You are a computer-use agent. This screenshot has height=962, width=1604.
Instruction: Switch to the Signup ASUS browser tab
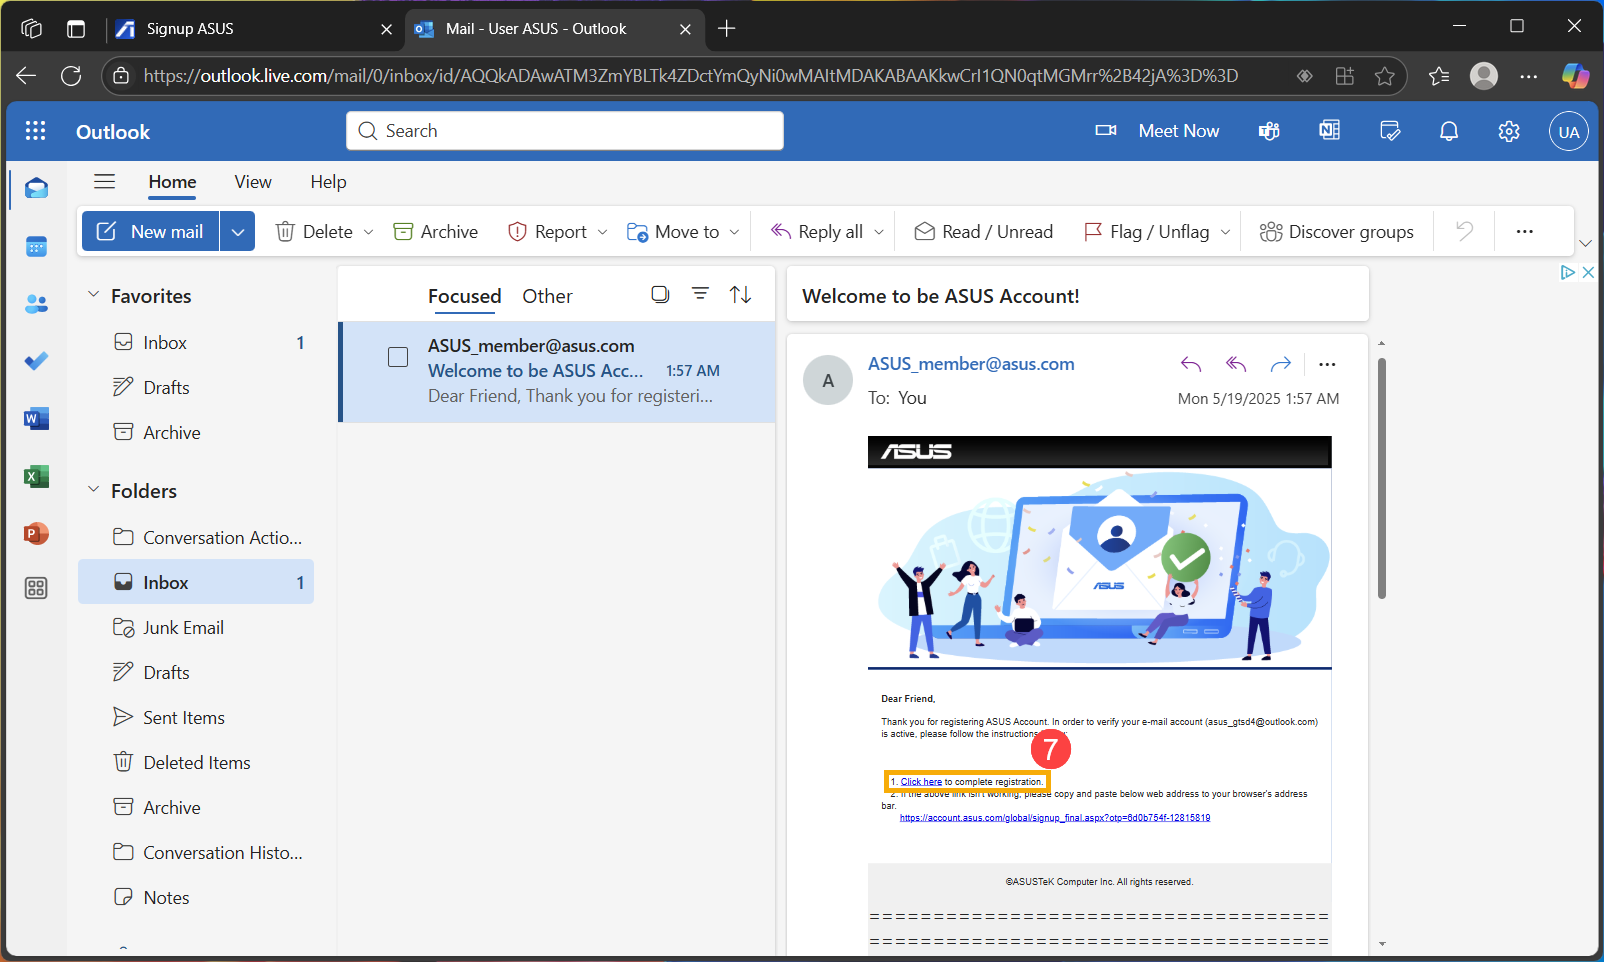coord(253,28)
